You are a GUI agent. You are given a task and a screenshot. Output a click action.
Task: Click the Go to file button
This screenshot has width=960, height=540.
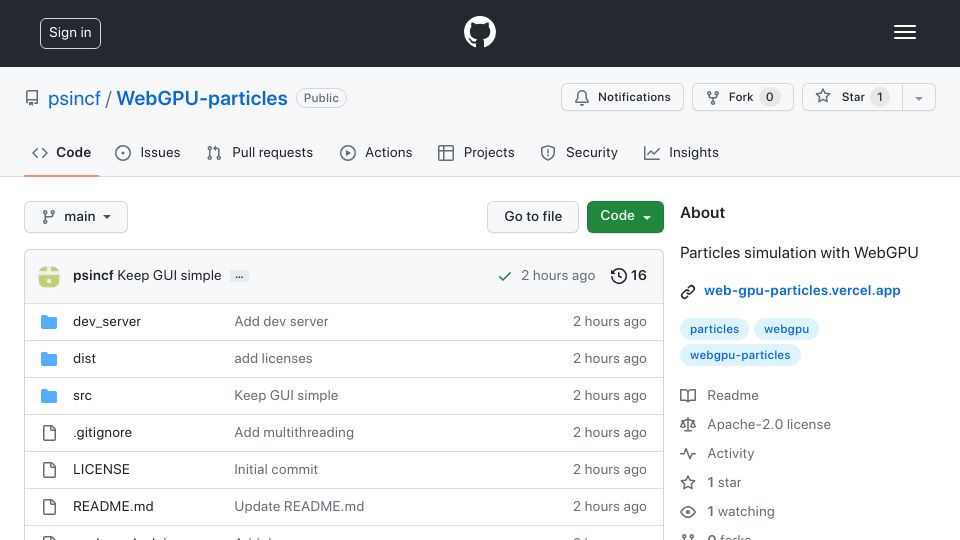(x=533, y=217)
